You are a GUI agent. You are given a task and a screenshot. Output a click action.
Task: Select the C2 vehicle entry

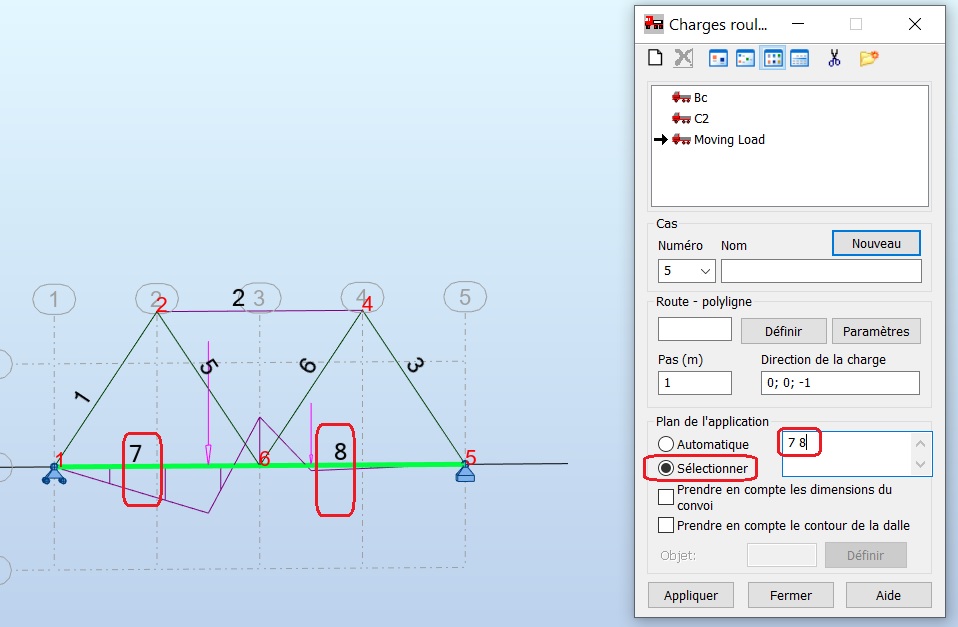(x=701, y=119)
